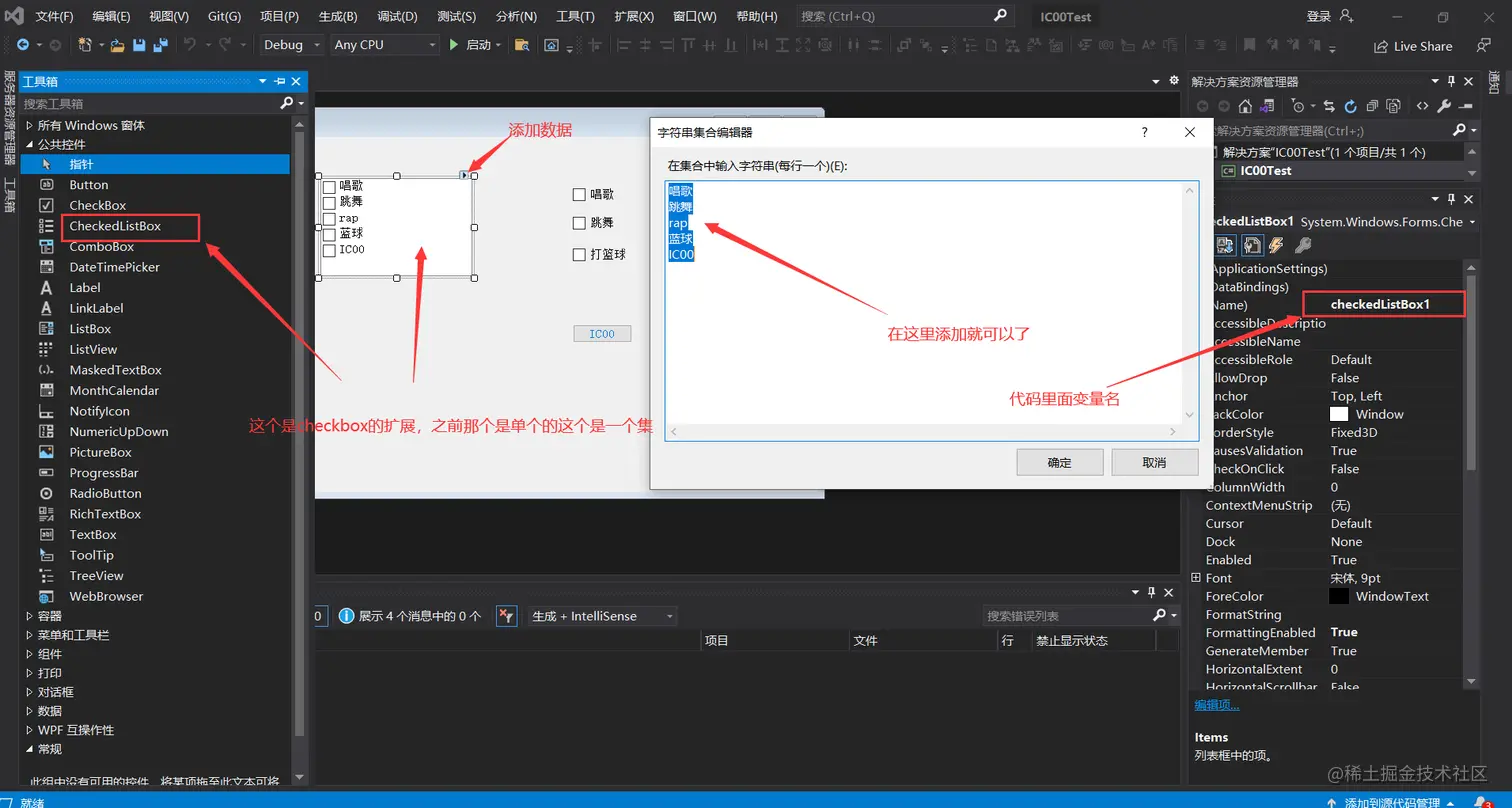Screen dimensions: 1512x808
Task: Click the messages info icon in Error List
Action: [346, 616]
